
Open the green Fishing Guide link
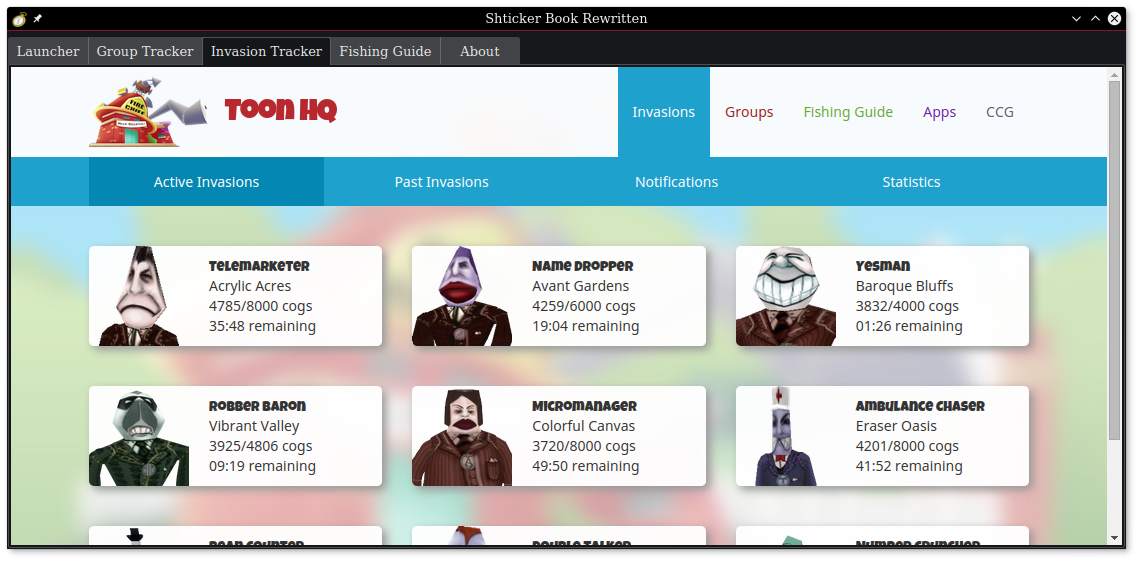[848, 113]
